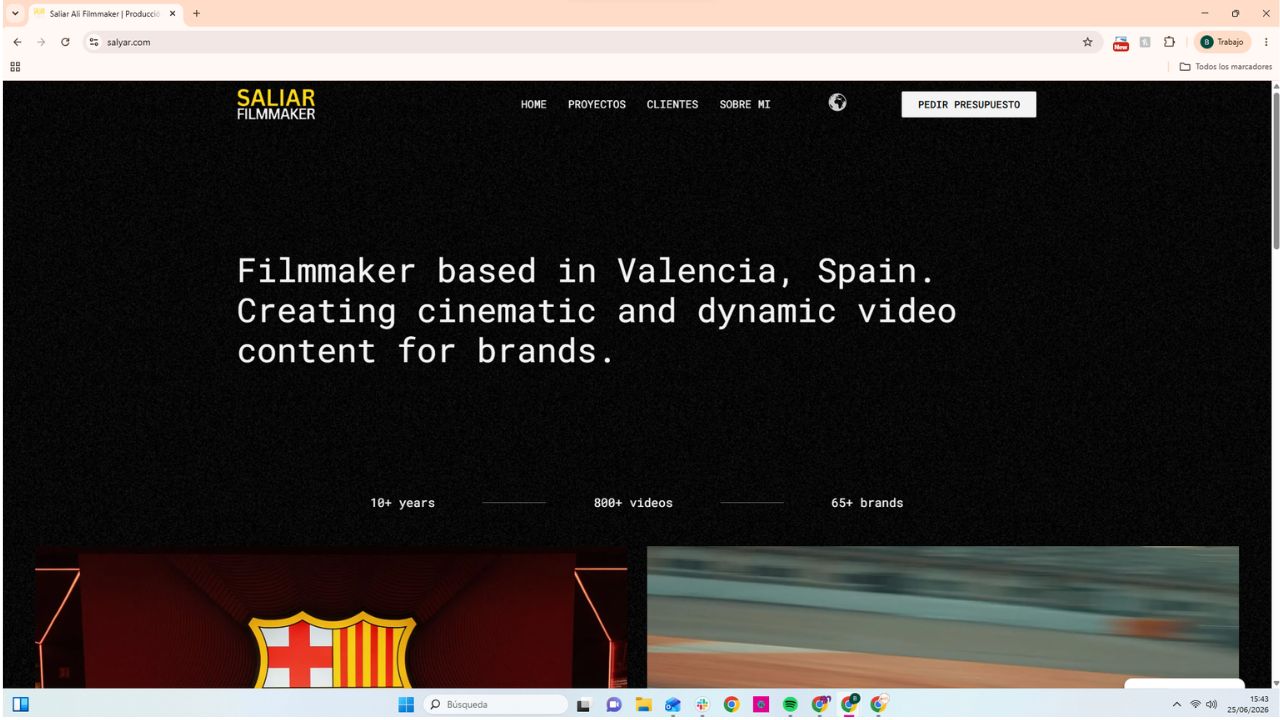
Task: Open the red 'New' extension icon
Action: (1121, 42)
